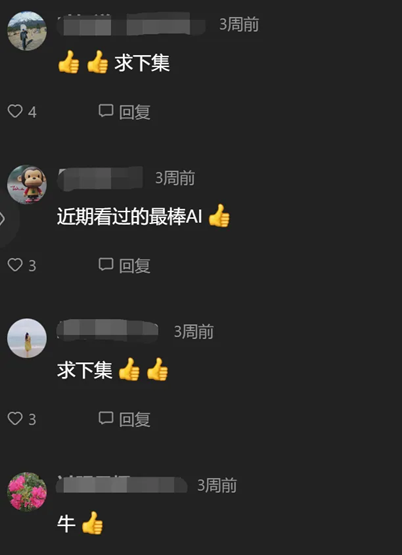Like the first '求下集' comment with 4 likes
Screen dimensions: 402x555
pyautogui.click(x=15, y=111)
